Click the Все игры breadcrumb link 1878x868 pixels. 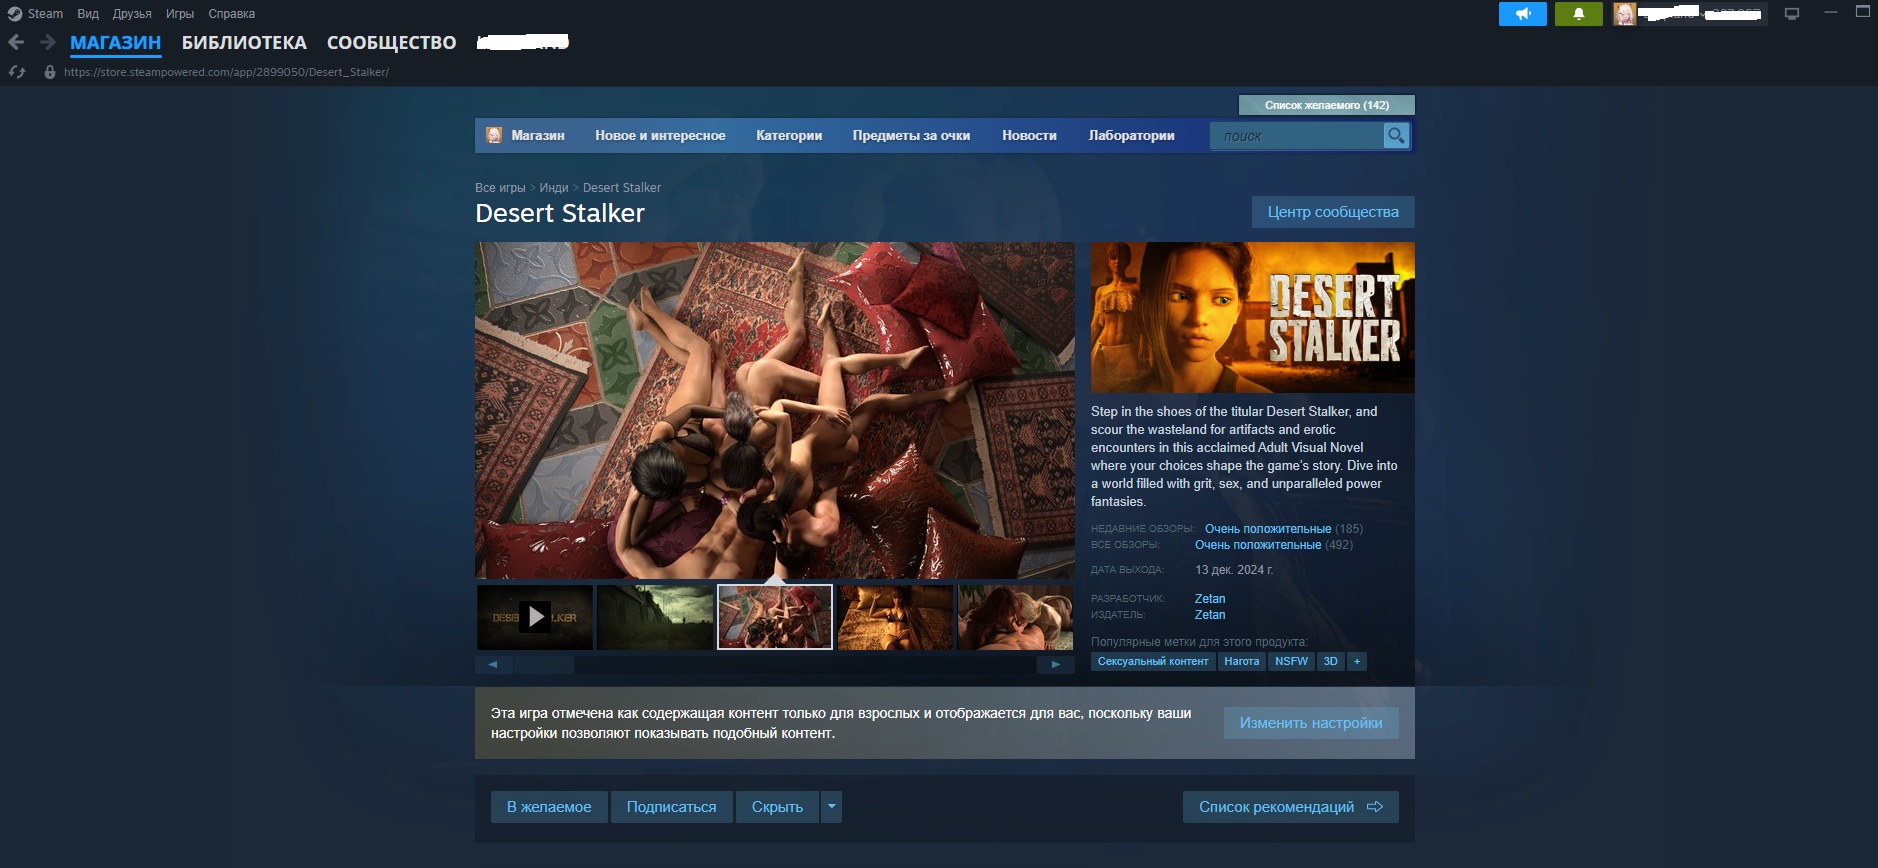click(500, 188)
